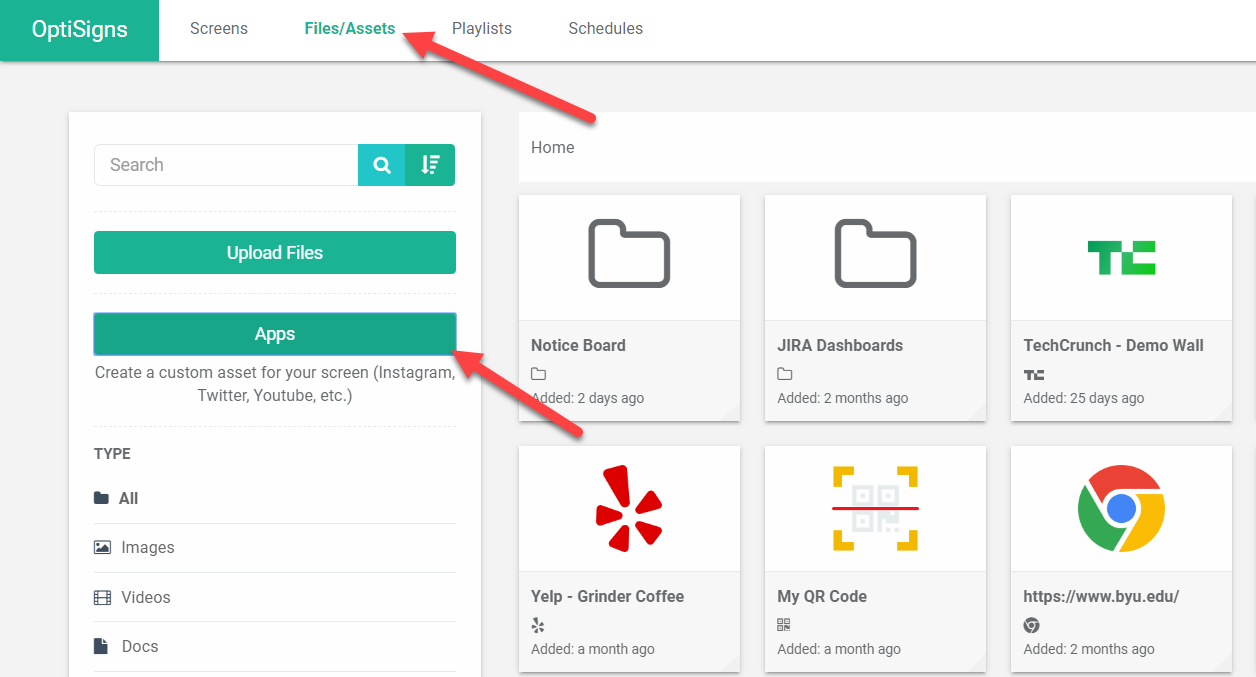Screen dimensions: 1256x677
Task: Select the Docs type filter
Action: click(140, 646)
